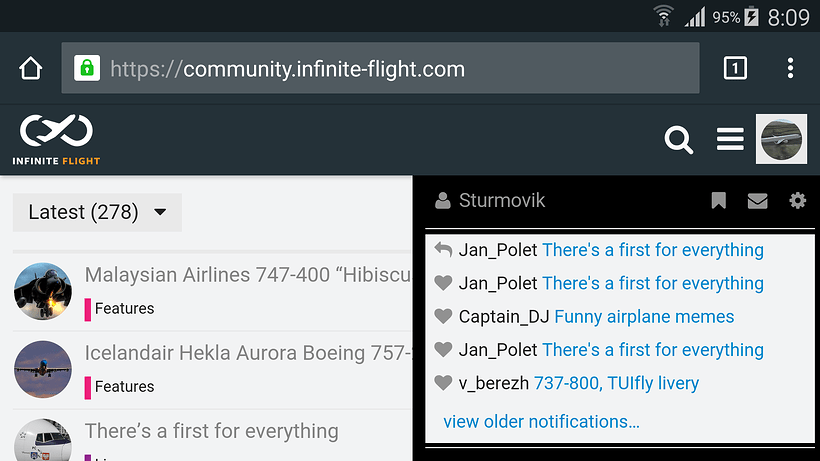Focus the browser URL address bar

tap(380, 69)
